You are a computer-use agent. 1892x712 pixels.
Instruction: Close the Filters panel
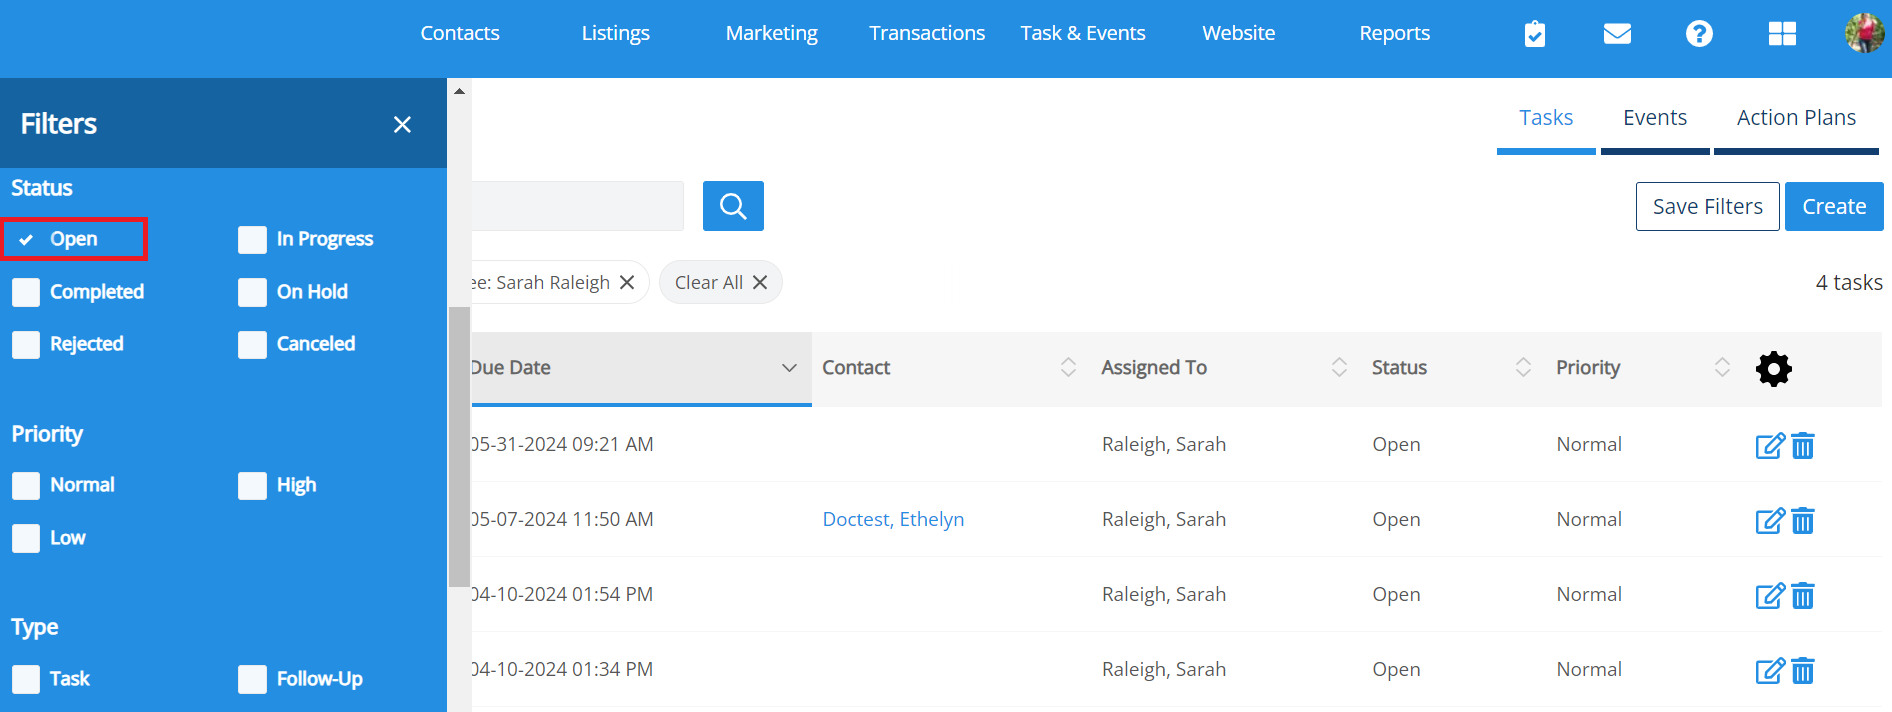pos(402,125)
